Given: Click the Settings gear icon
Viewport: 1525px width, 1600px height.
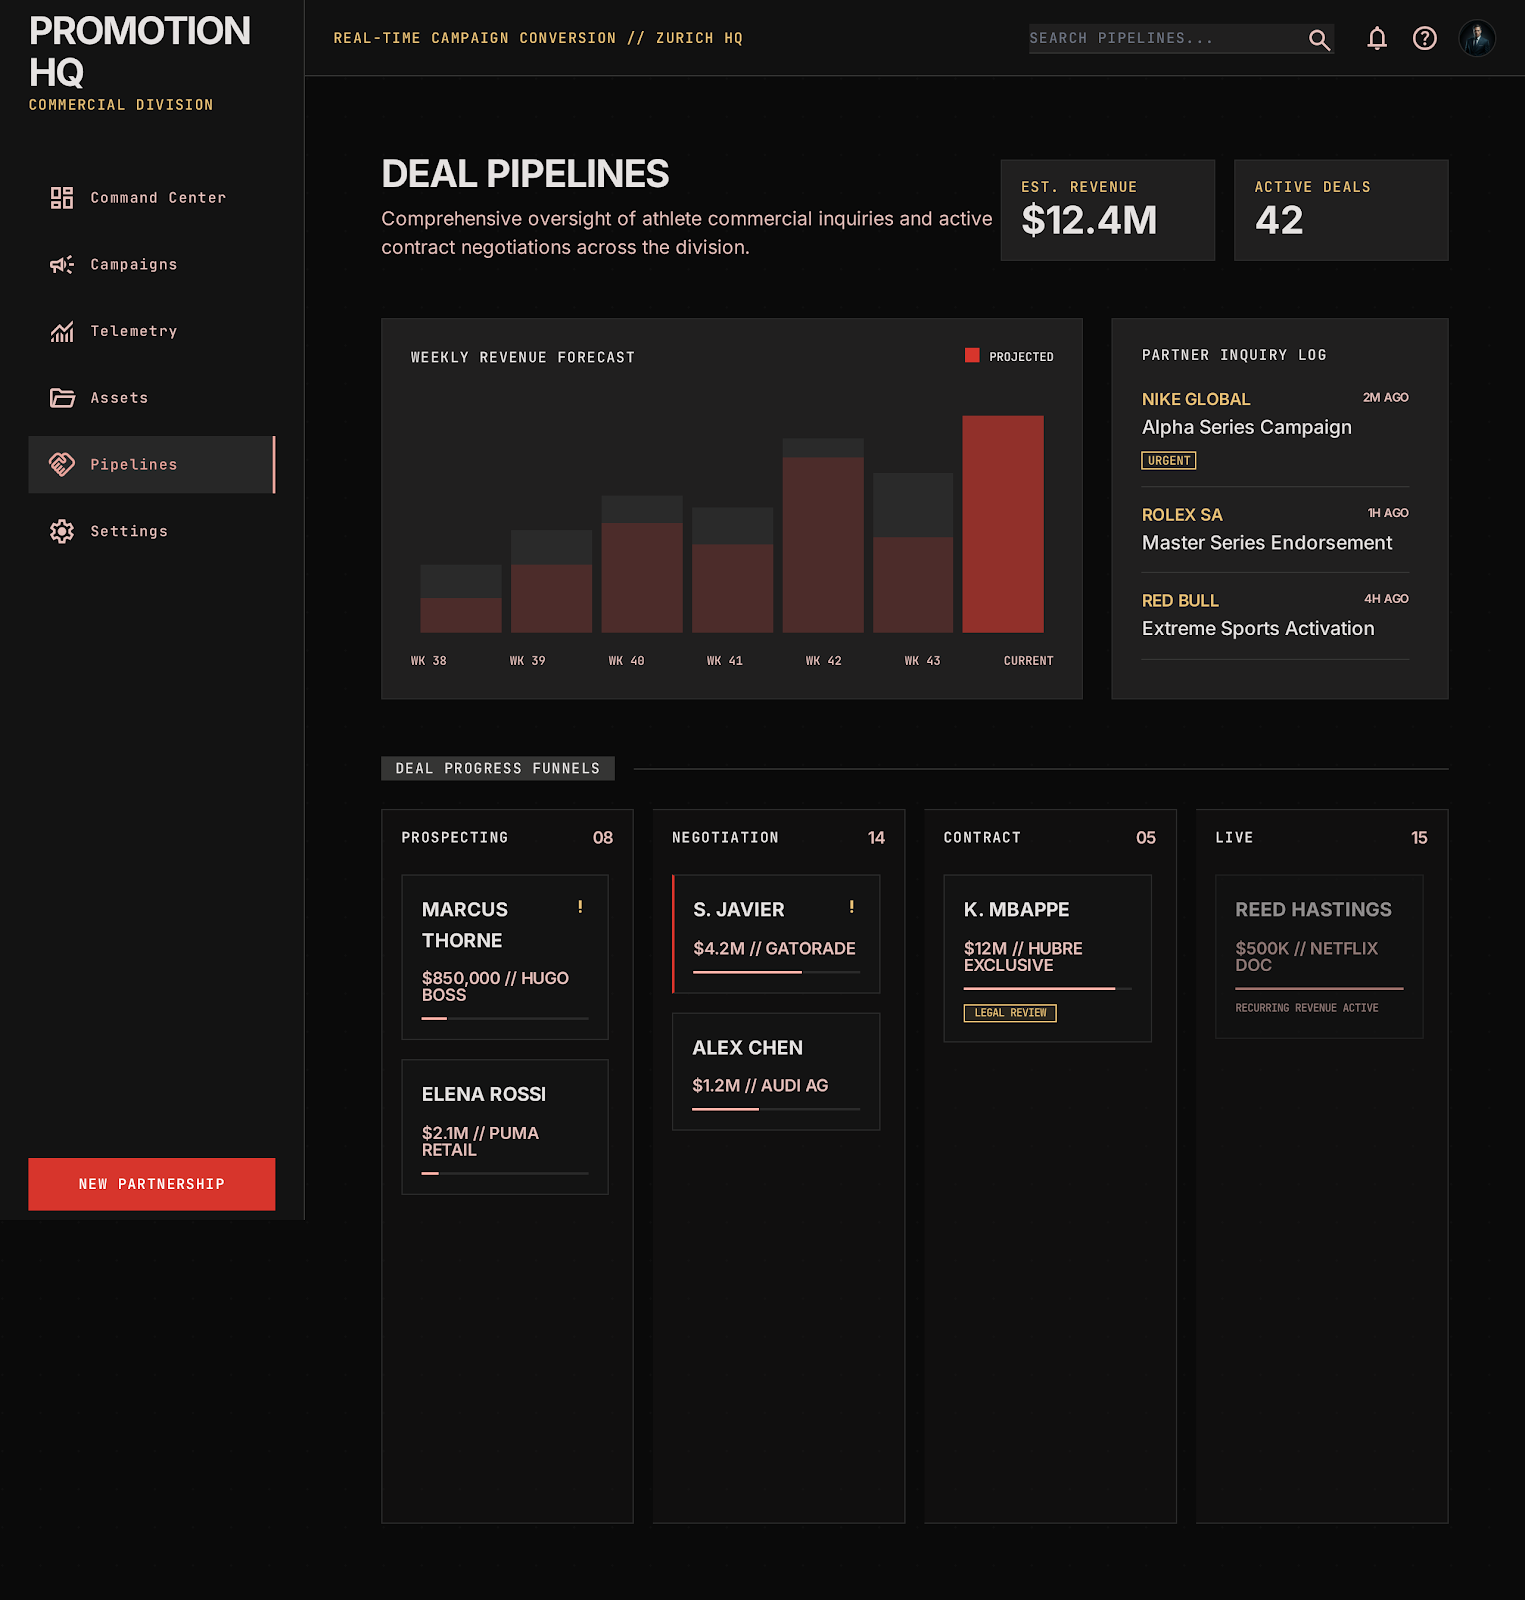Looking at the screenshot, I should point(62,531).
